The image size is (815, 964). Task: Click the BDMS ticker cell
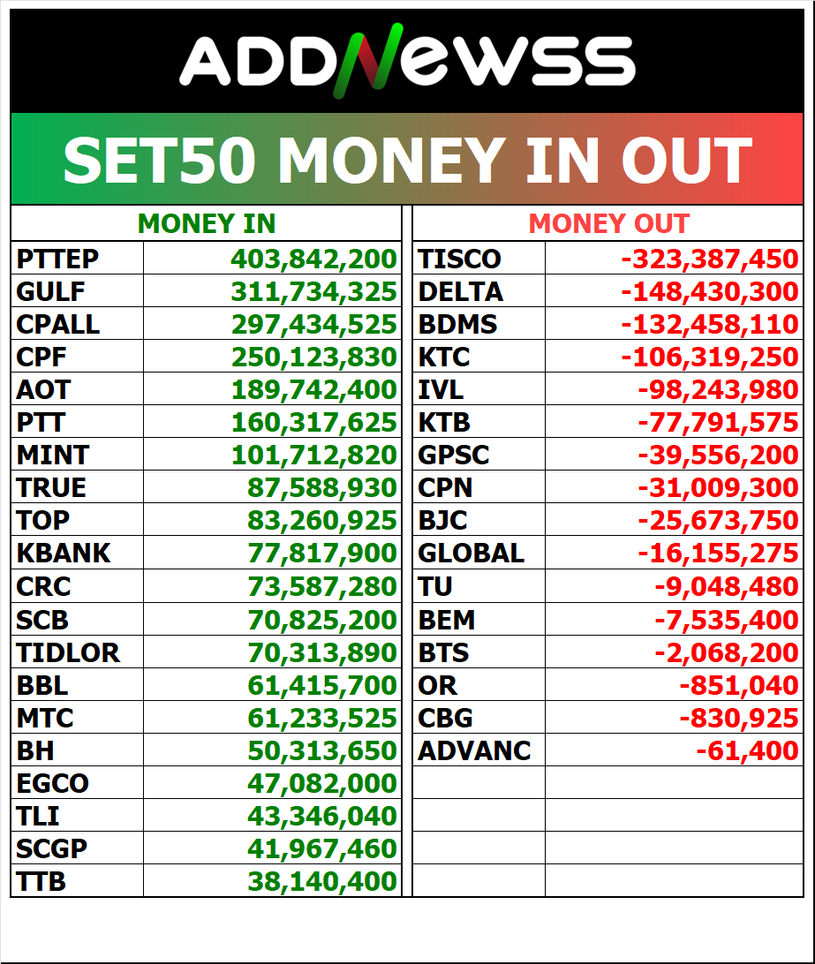tap(457, 325)
